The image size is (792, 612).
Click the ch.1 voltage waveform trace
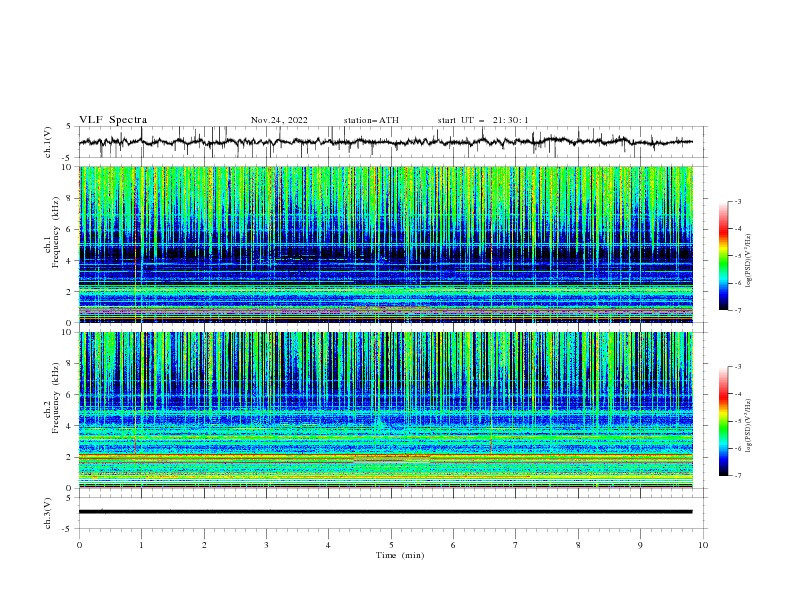(x=385, y=142)
